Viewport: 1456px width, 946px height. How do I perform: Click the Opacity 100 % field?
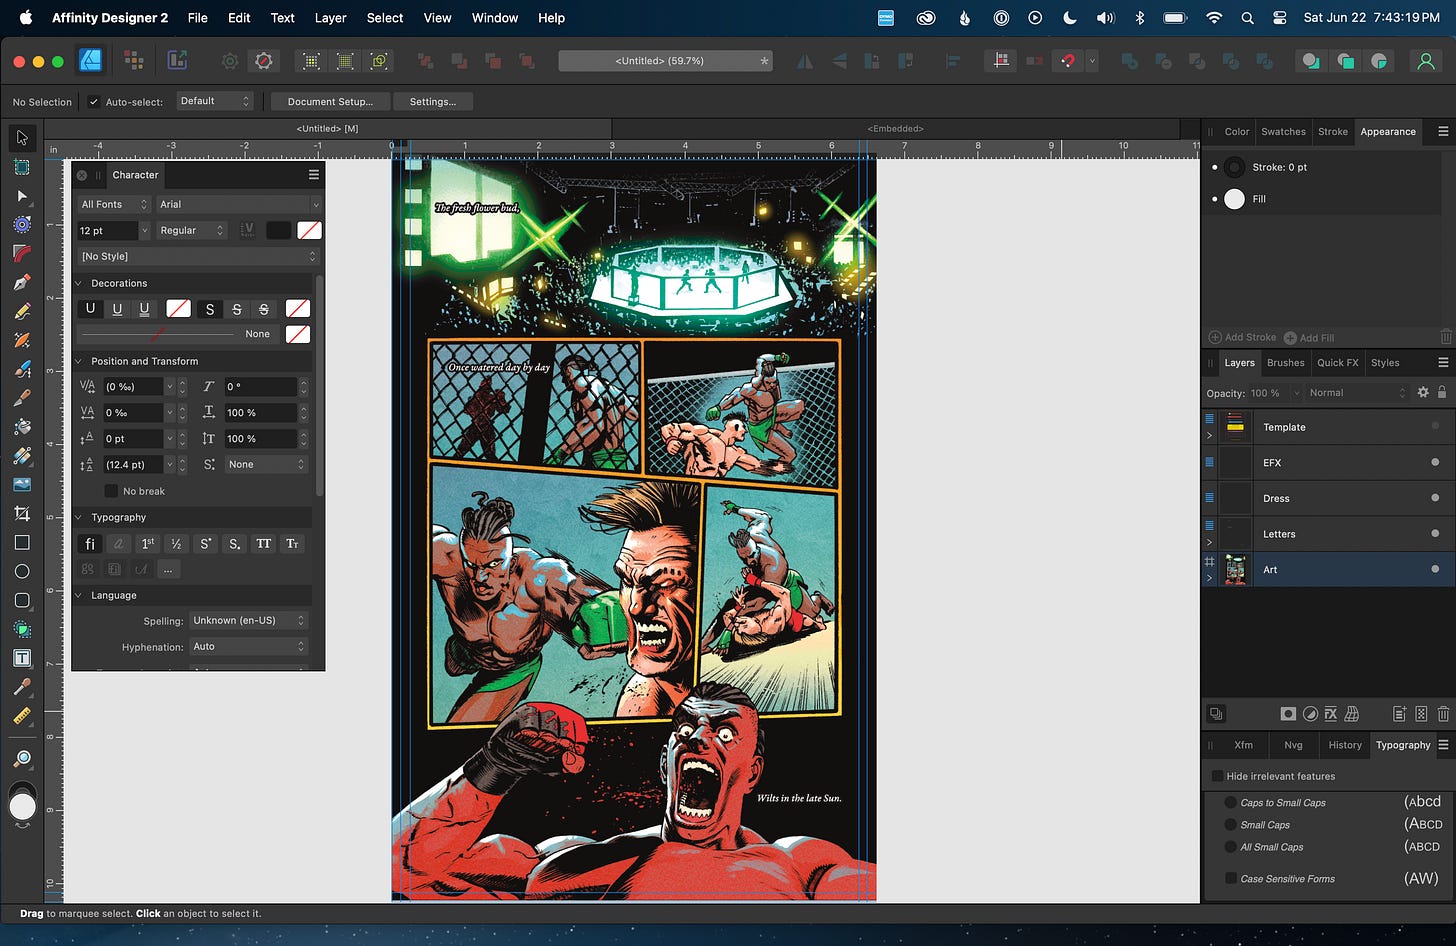pos(1267,393)
